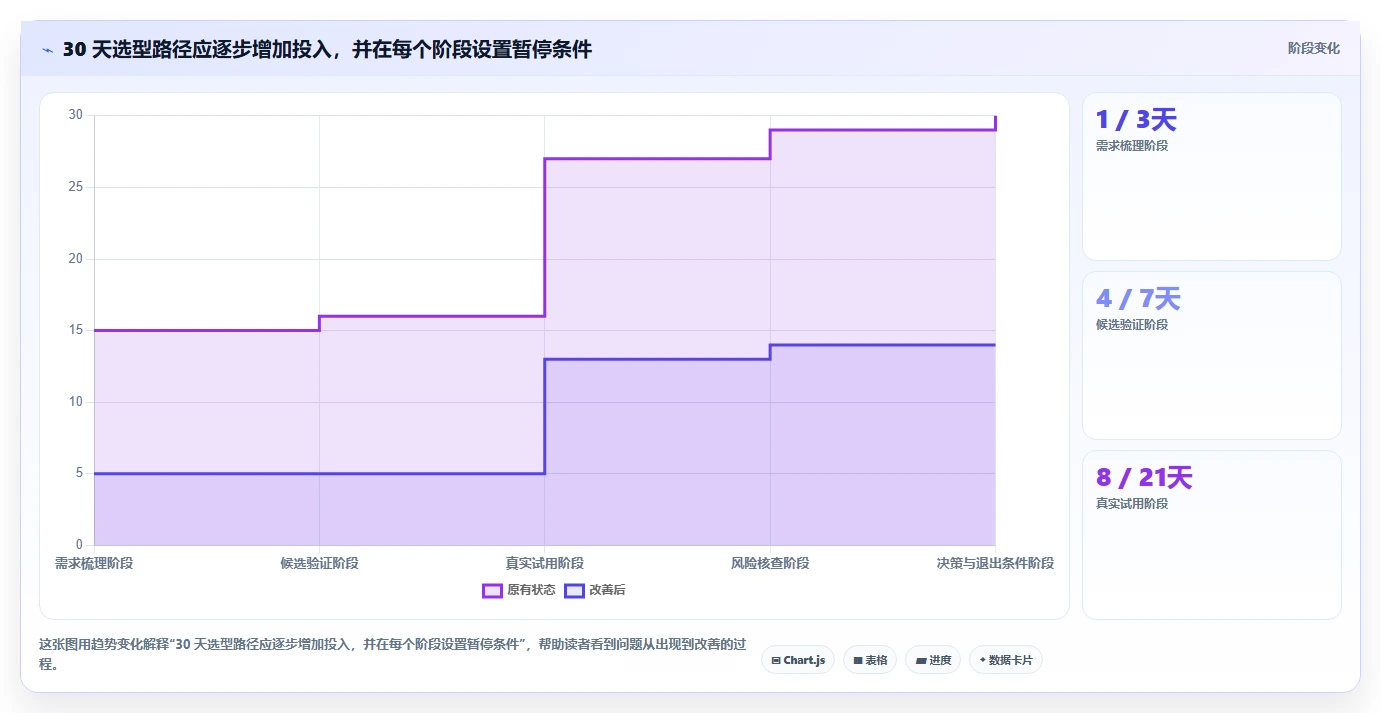Screen dimensions: 1381x713
Task: Open the '1 / 3天' value in 需求梳理阶段 card
Action: [1136, 120]
